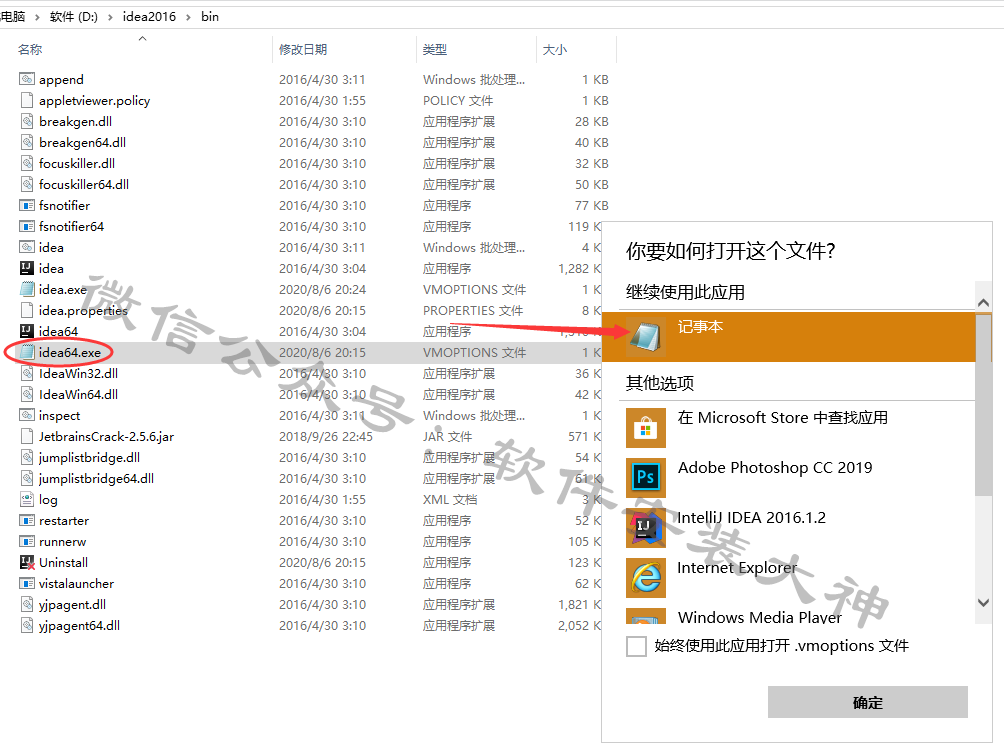Go to bin in the breadcrumb path
This screenshot has height=752, width=1004.
(210, 17)
